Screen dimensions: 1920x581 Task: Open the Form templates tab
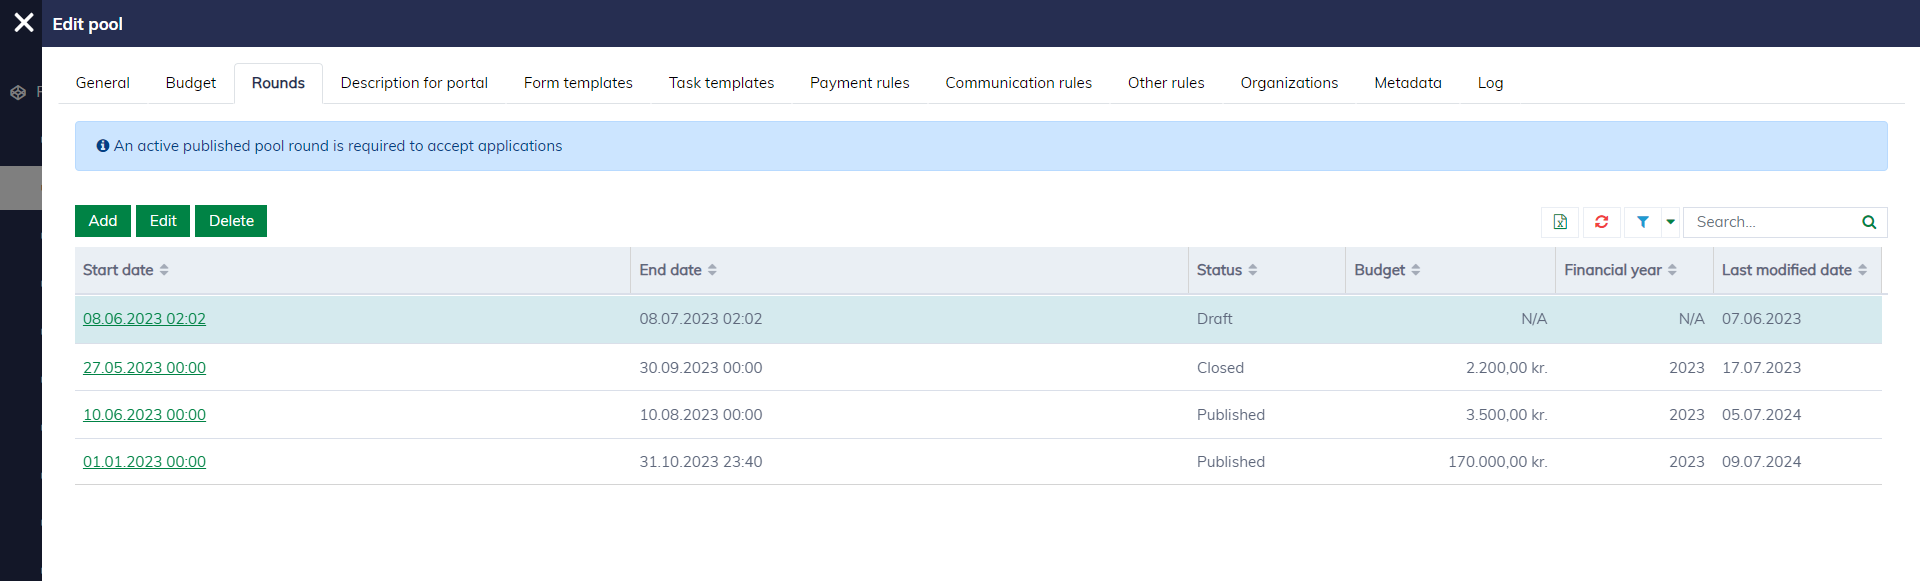click(578, 83)
